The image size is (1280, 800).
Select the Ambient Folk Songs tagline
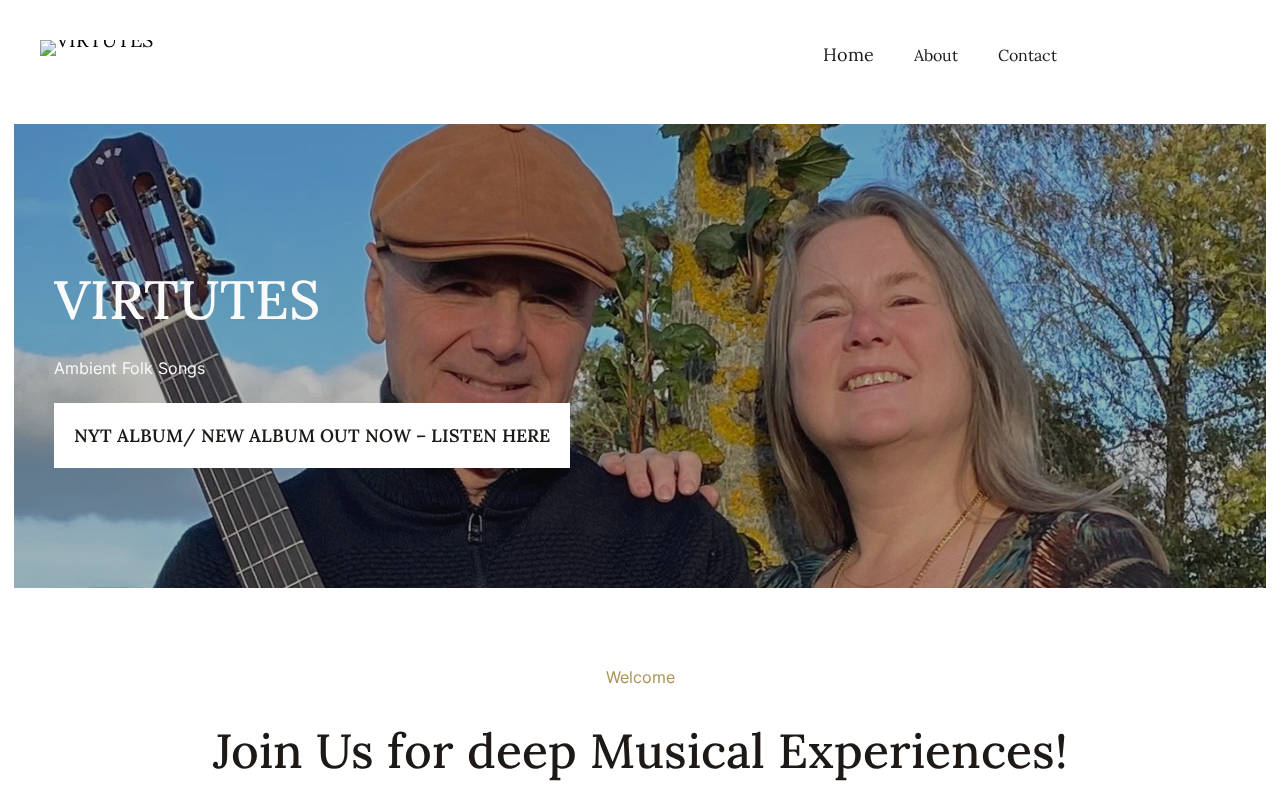tap(130, 368)
